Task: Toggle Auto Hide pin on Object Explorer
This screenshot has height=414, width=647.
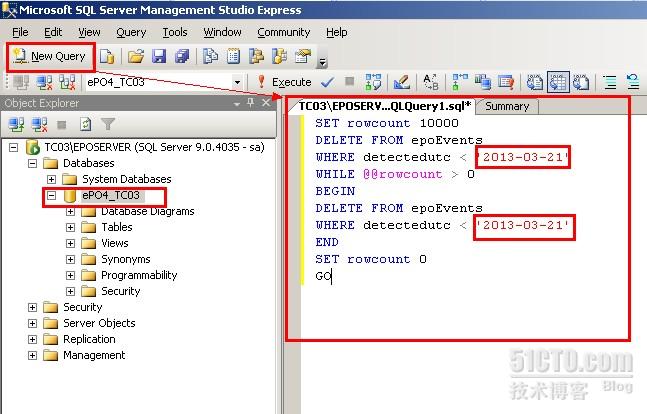Action: pyautogui.click(x=250, y=103)
